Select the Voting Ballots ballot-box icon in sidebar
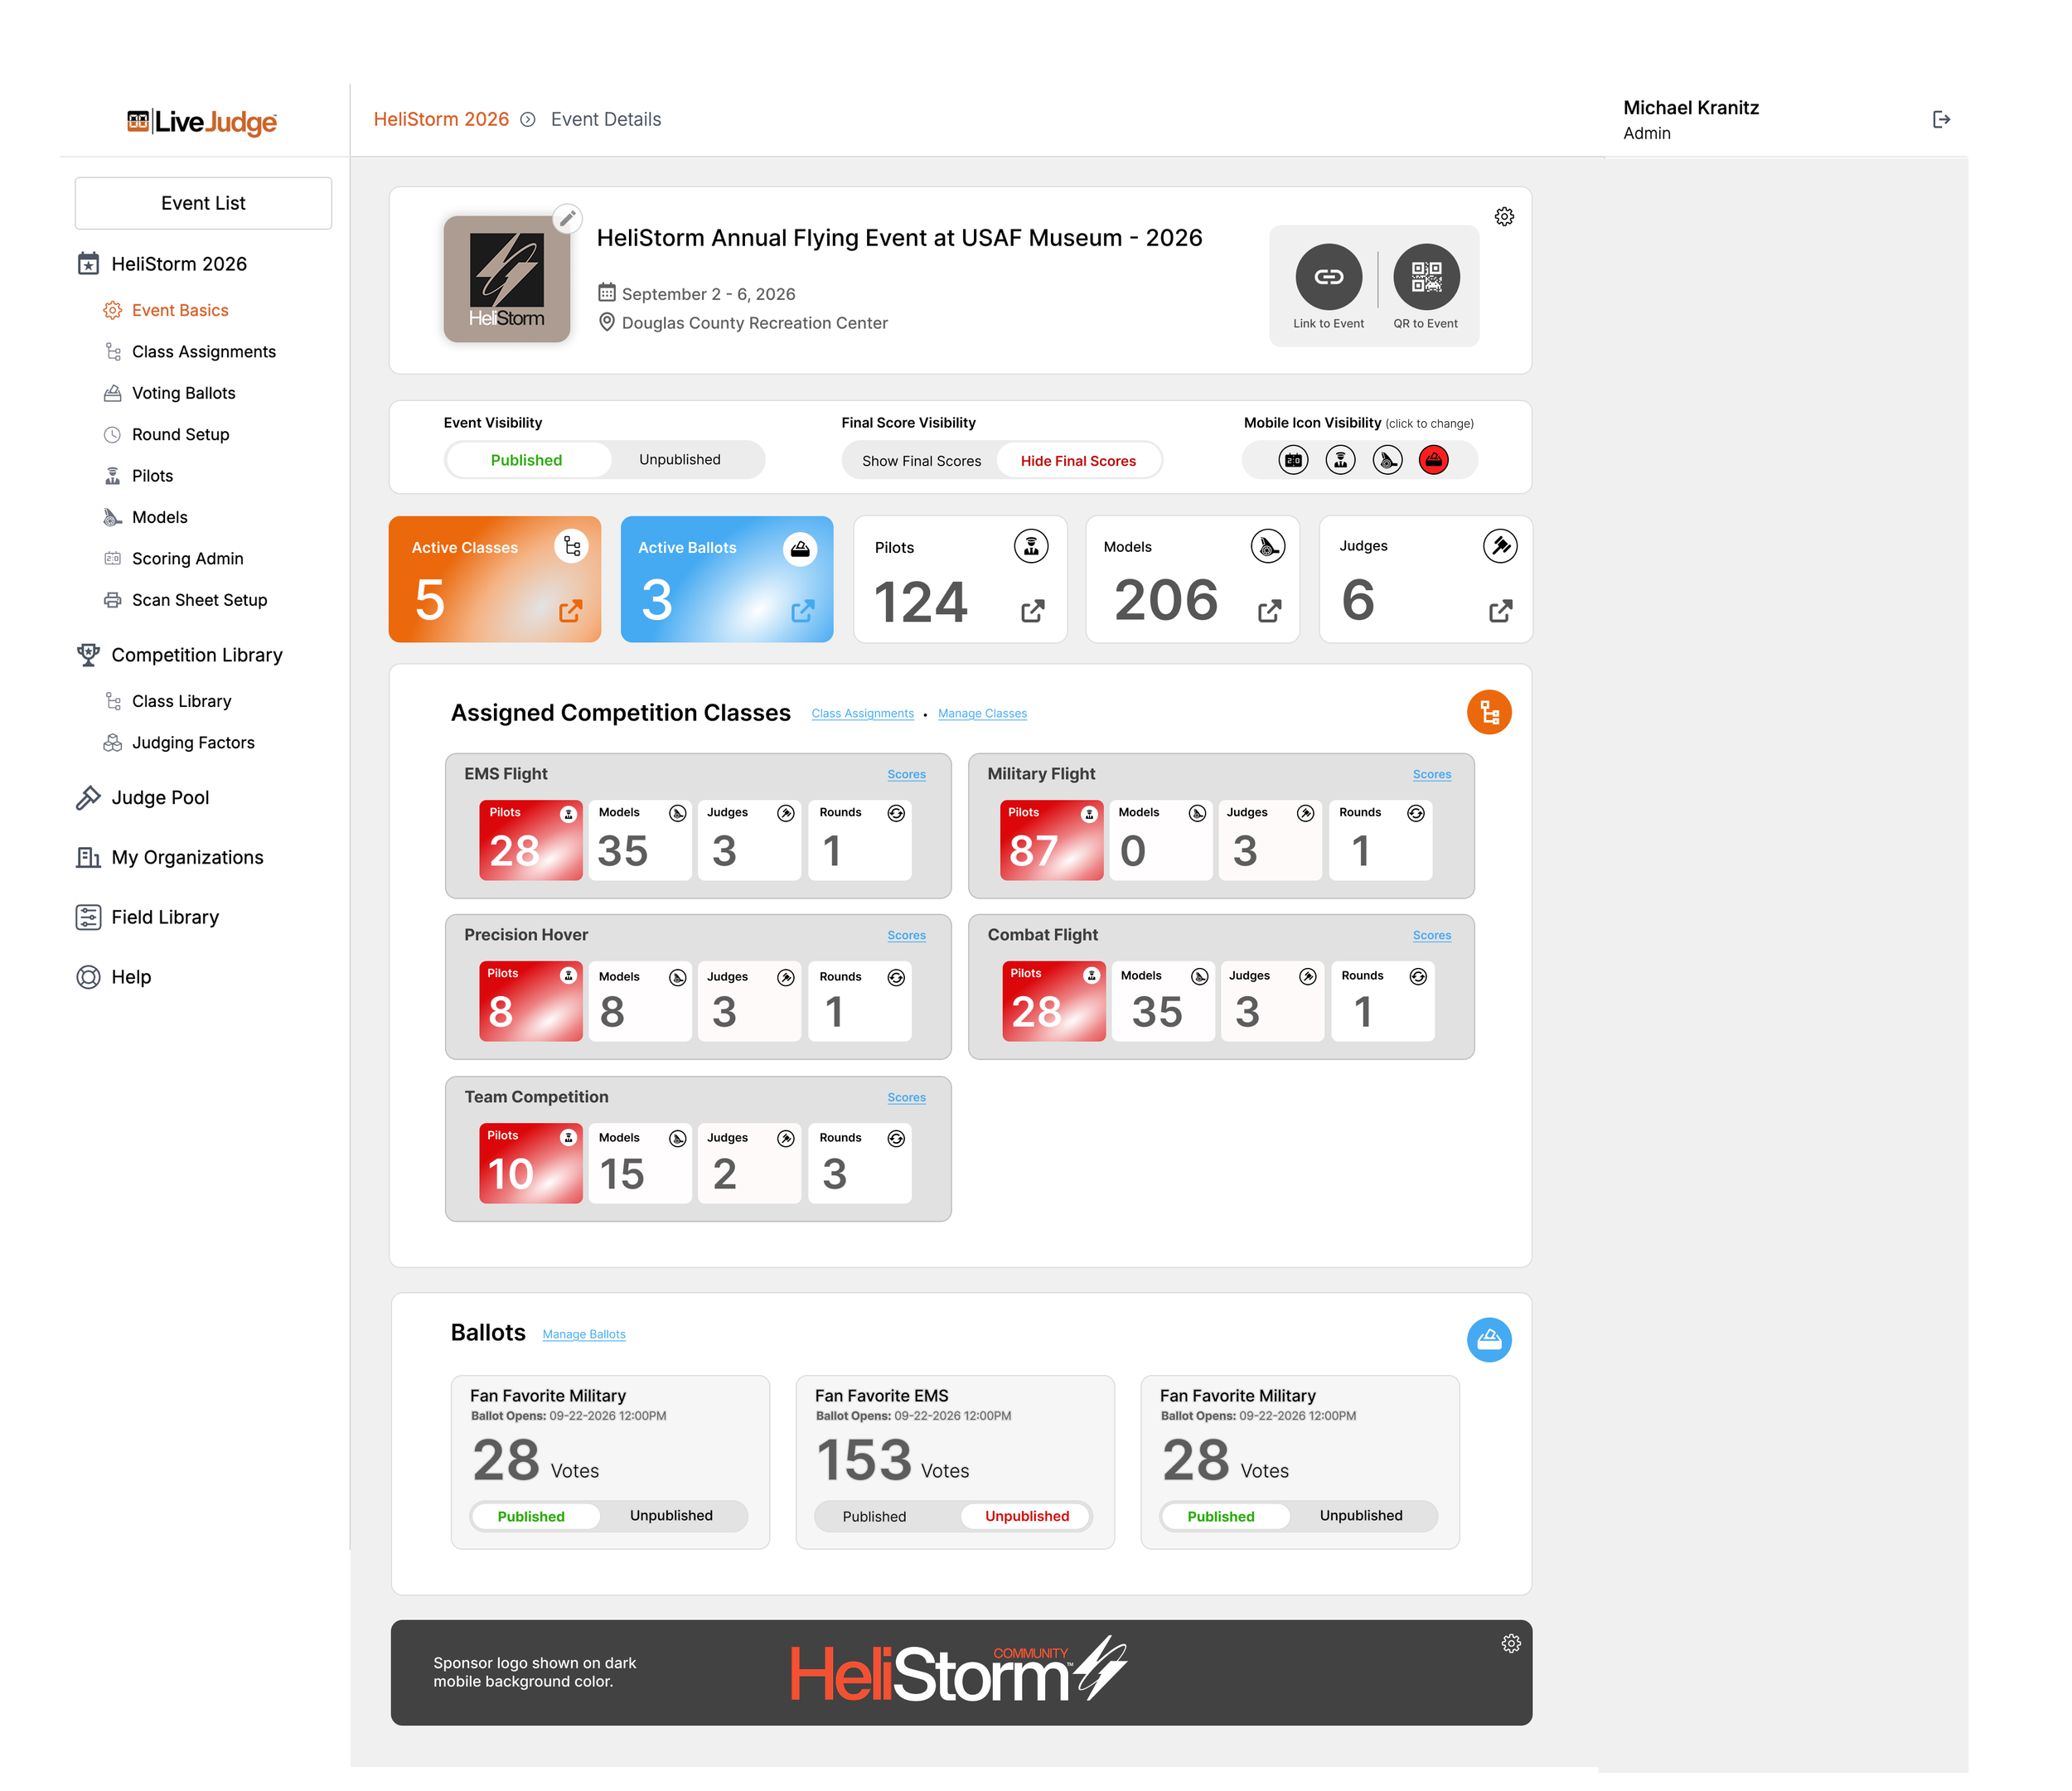 pos(113,393)
